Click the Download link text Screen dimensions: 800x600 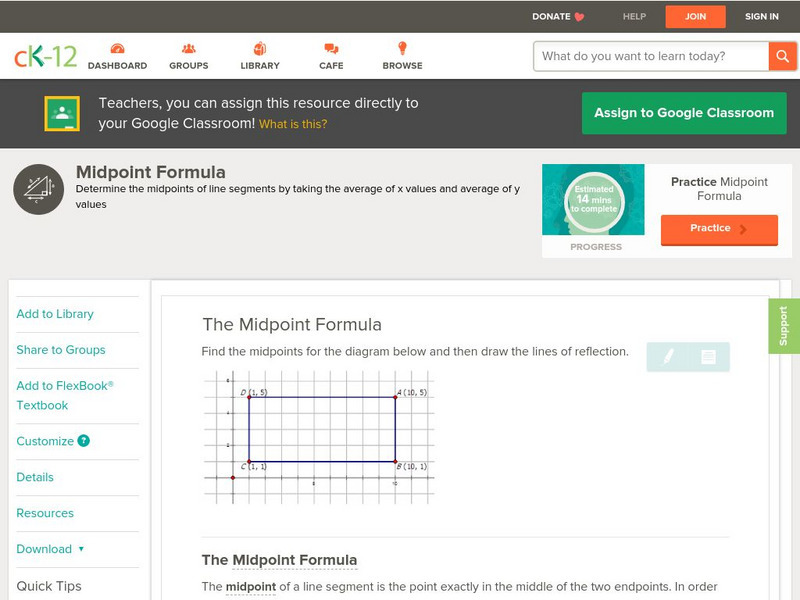pyautogui.click(x=44, y=549)
